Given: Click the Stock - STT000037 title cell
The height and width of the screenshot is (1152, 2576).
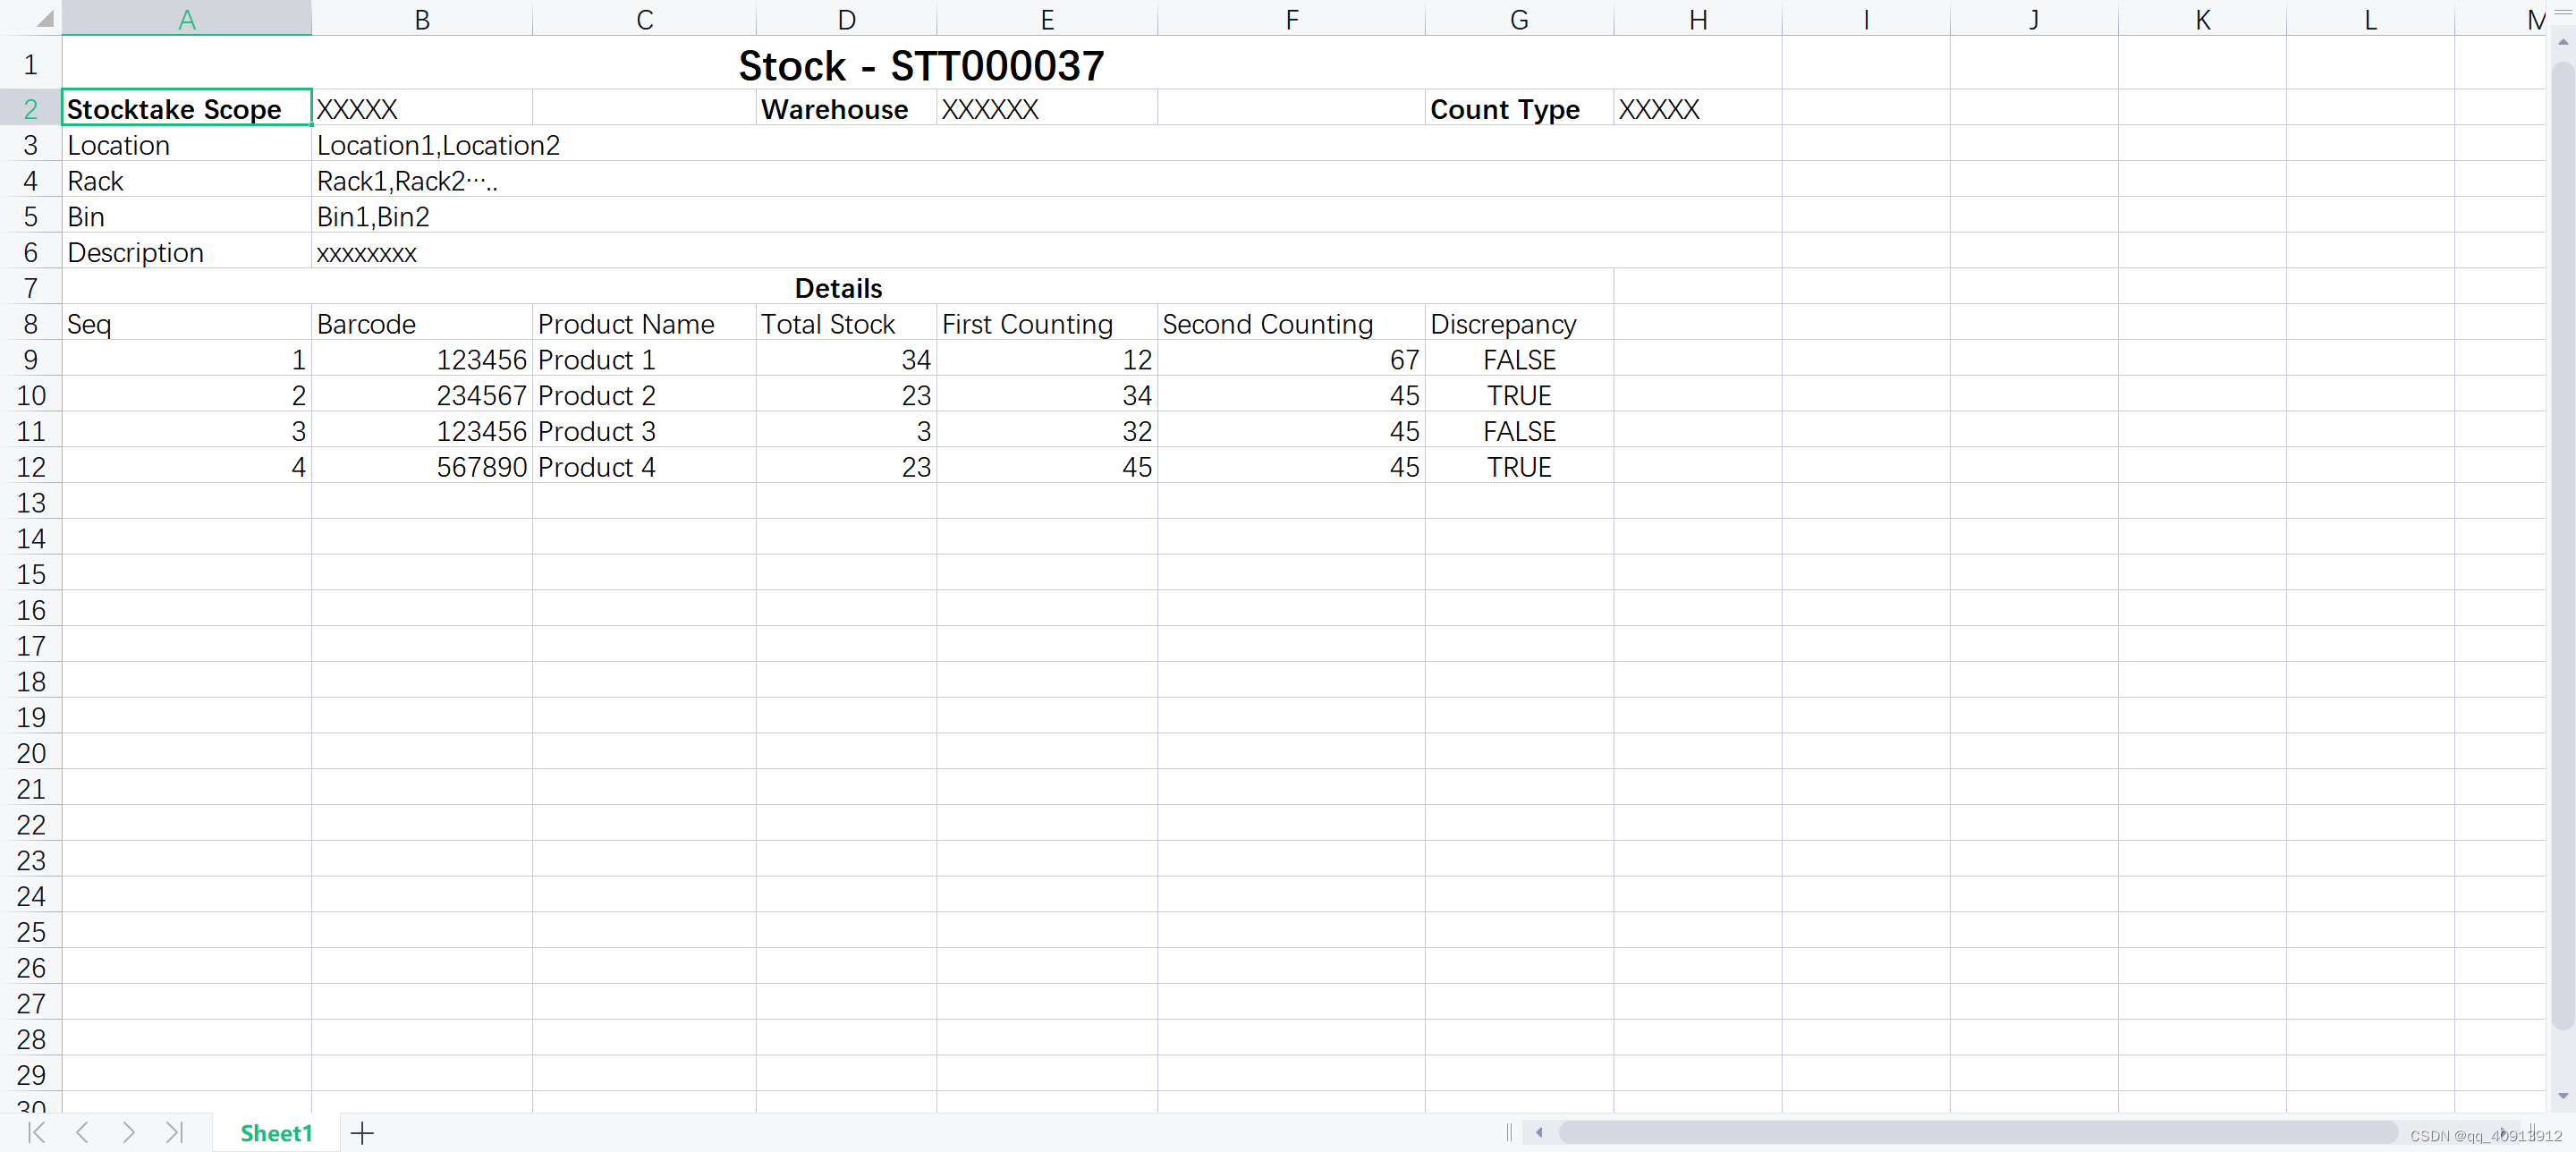Looking at the screenshot, I should (920, 64).
